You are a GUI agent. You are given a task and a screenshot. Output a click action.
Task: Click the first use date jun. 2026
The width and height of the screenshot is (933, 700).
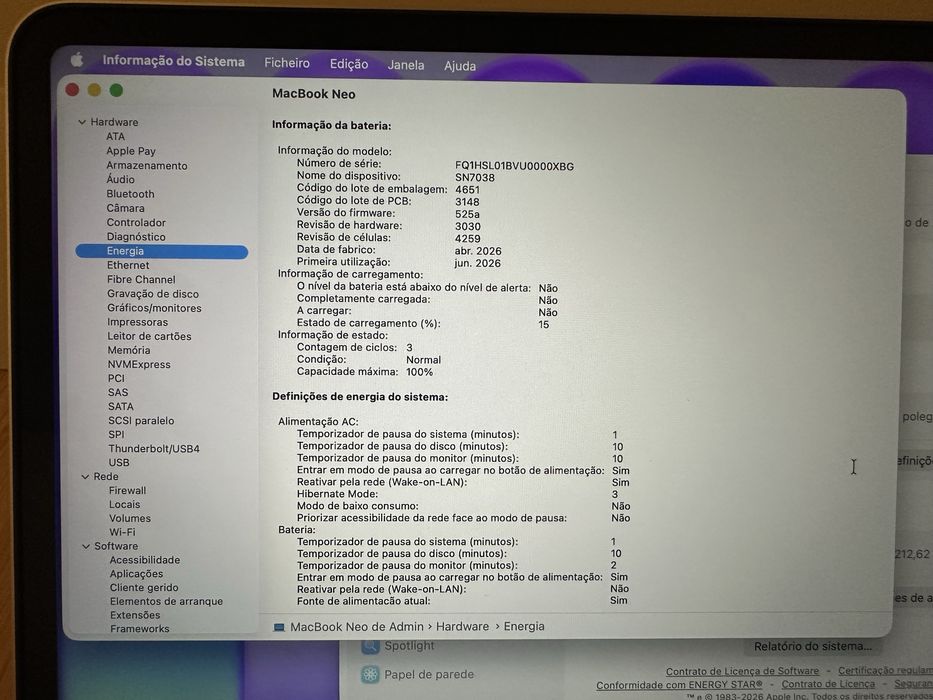(477, 263)
